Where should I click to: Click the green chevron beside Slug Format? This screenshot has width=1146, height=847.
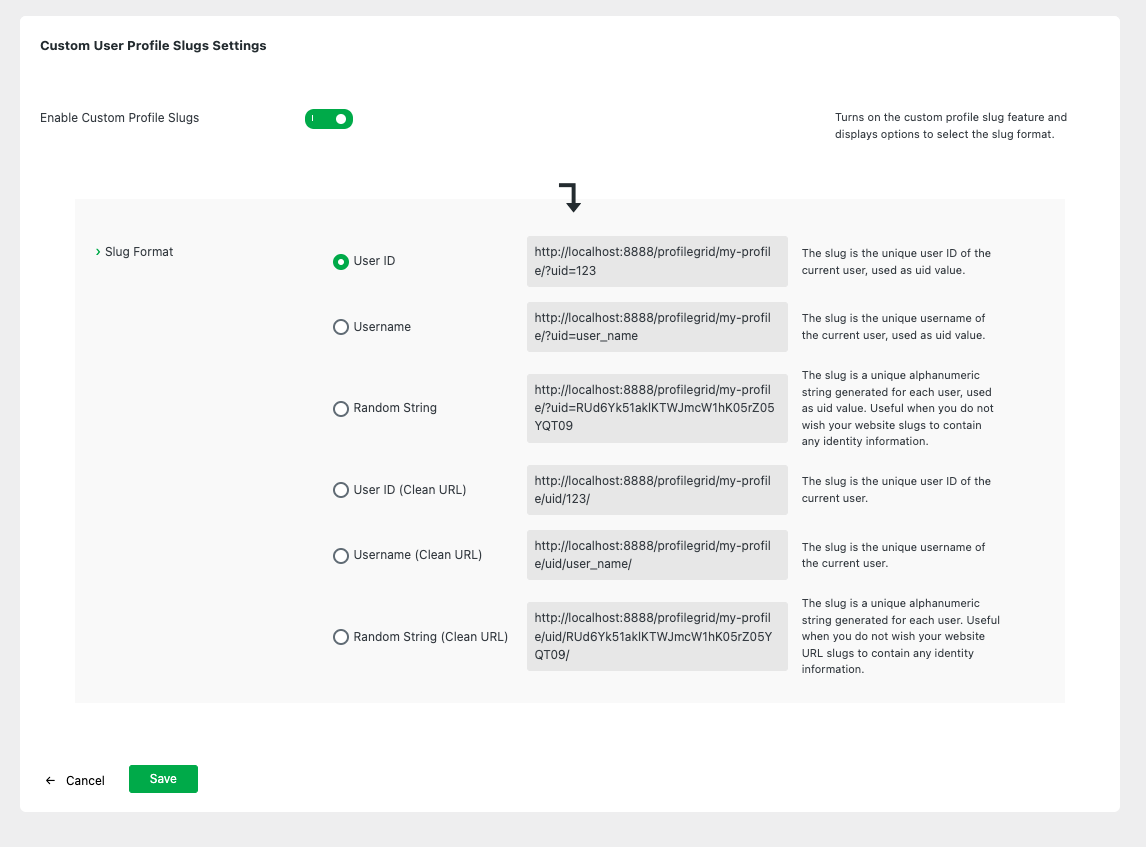[97, 252]
